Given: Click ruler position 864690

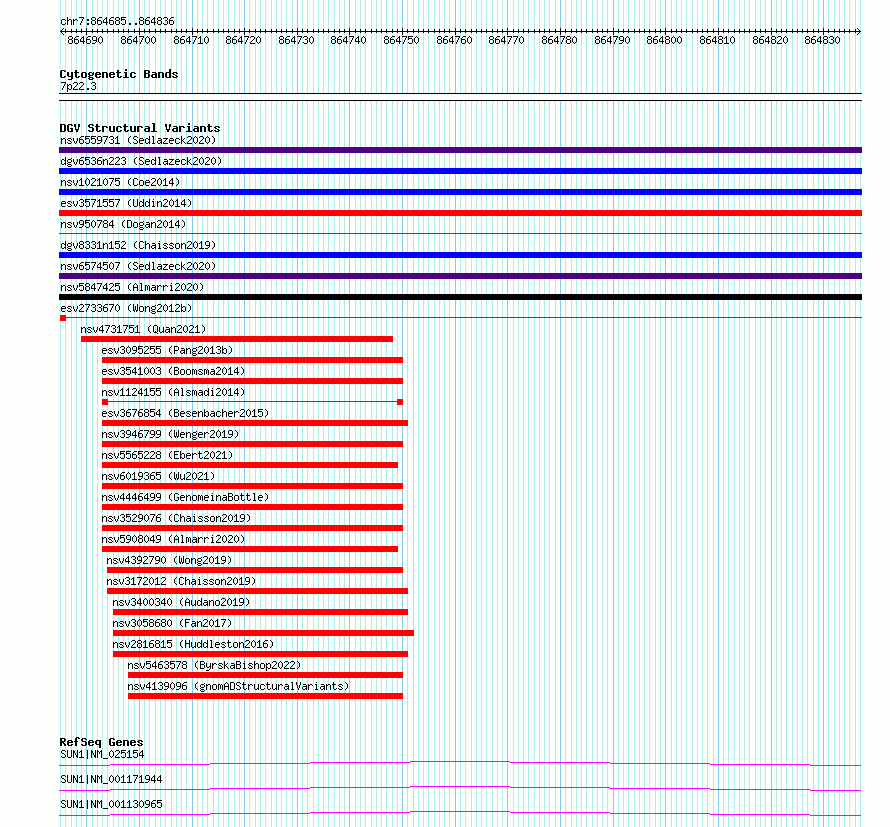Looking at the screenshot, I should point(85,40).
